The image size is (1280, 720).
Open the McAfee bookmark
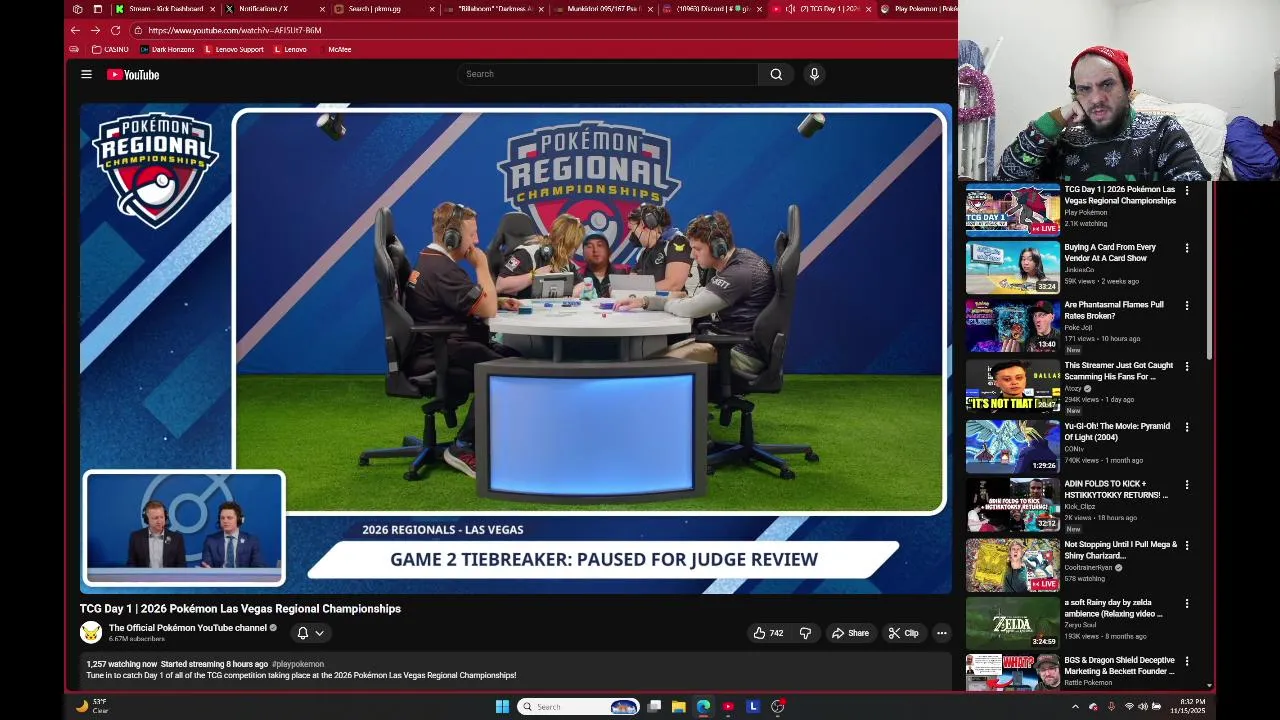339,49
